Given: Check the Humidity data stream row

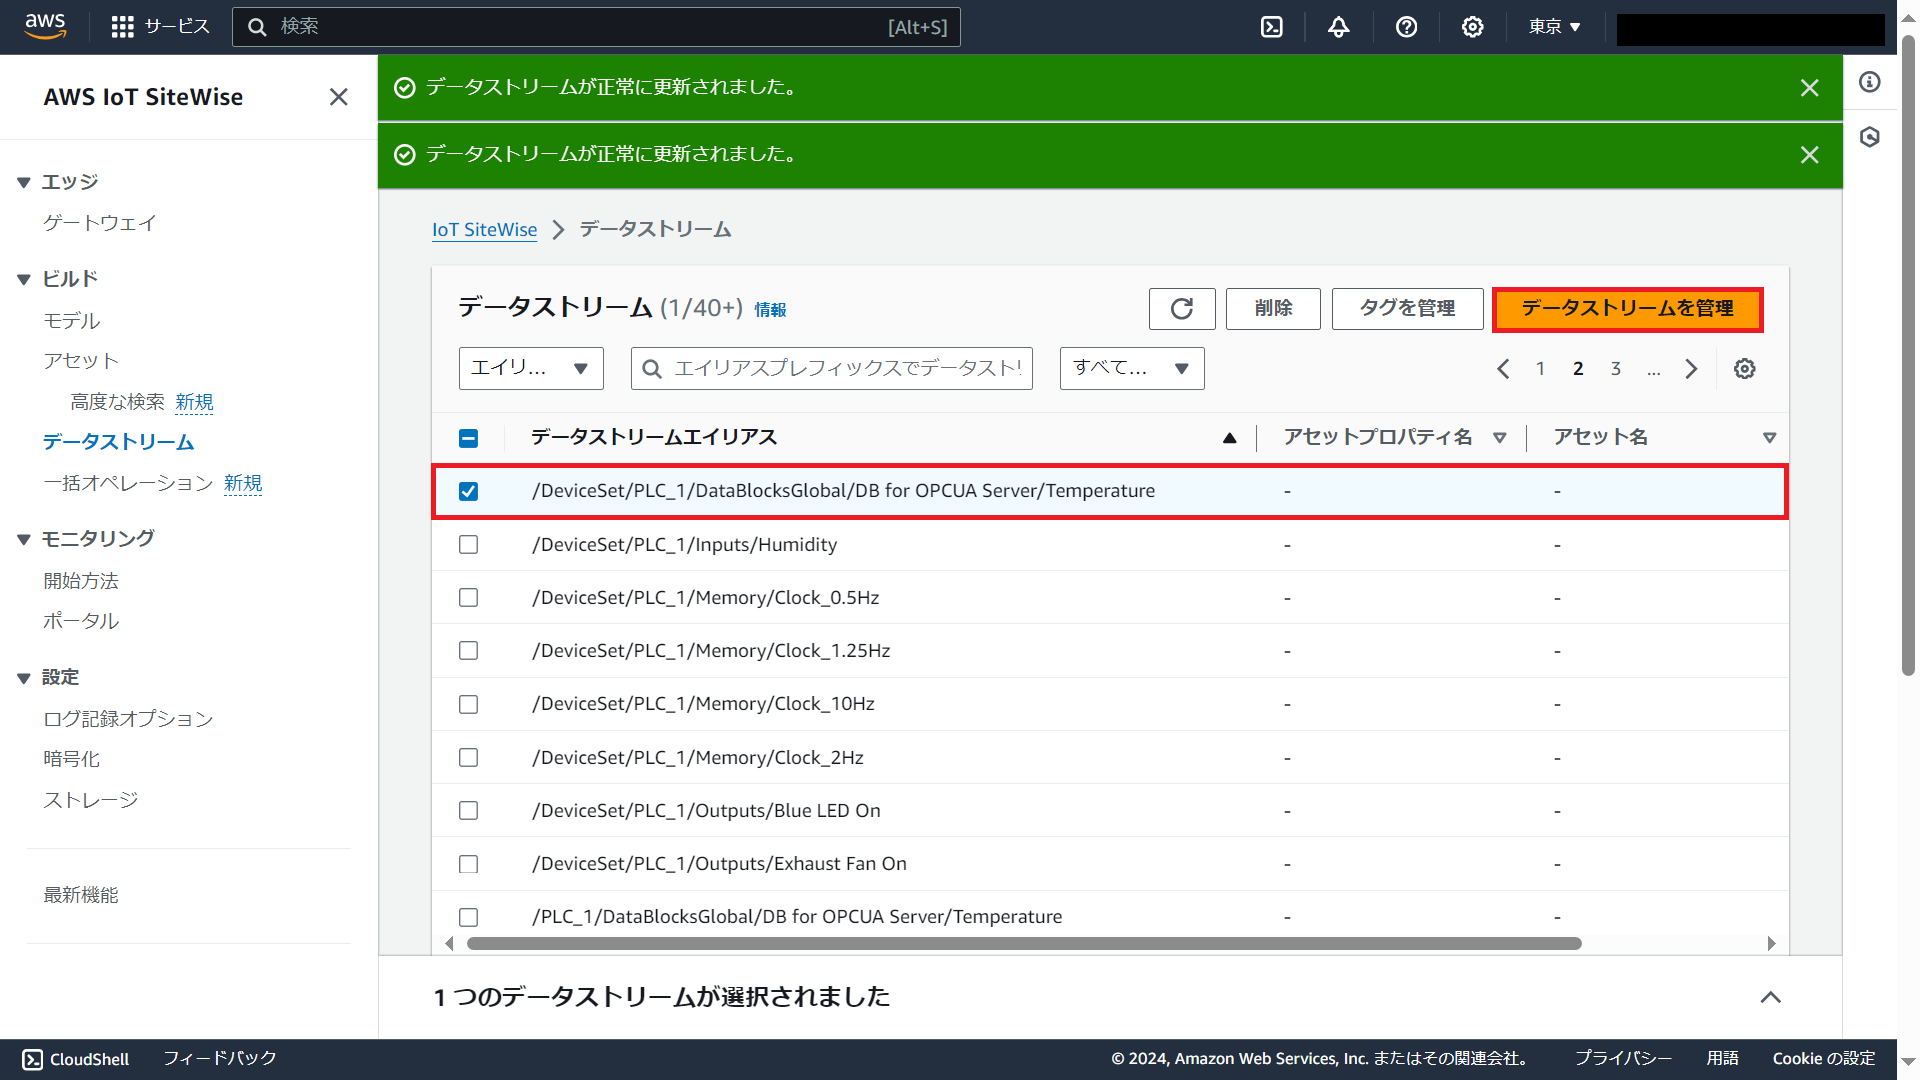Looking at the screenshot, I should click(x=468, y=544).
